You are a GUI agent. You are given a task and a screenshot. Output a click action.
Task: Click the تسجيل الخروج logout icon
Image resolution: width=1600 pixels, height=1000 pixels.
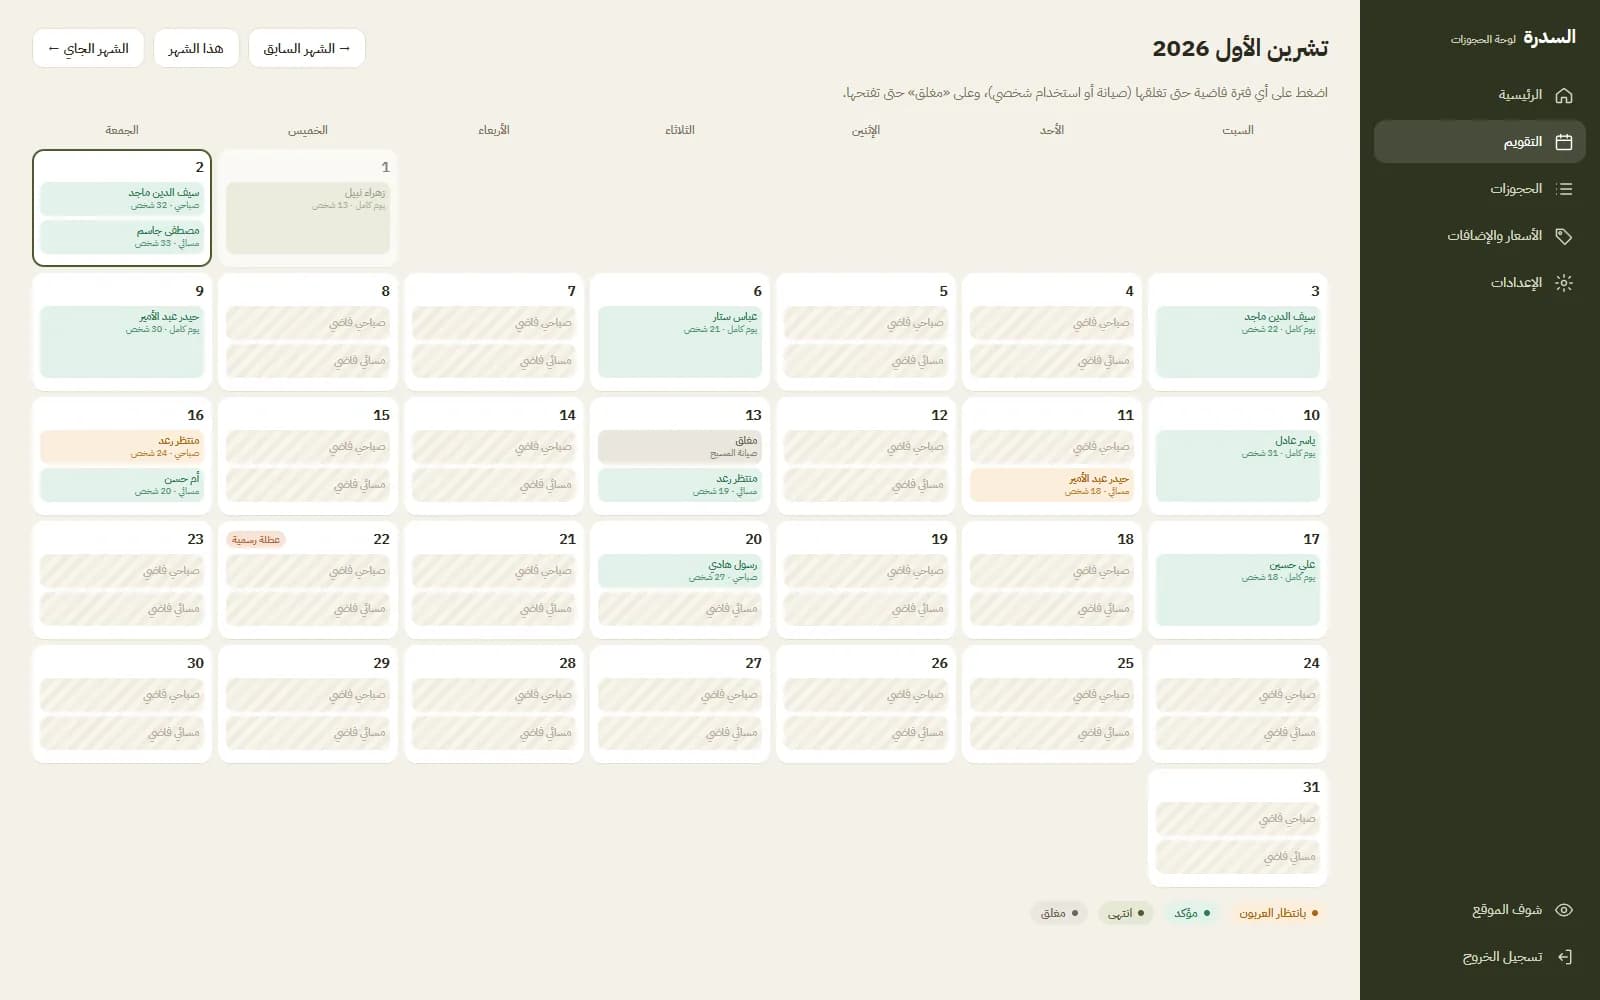[1564, 957]
